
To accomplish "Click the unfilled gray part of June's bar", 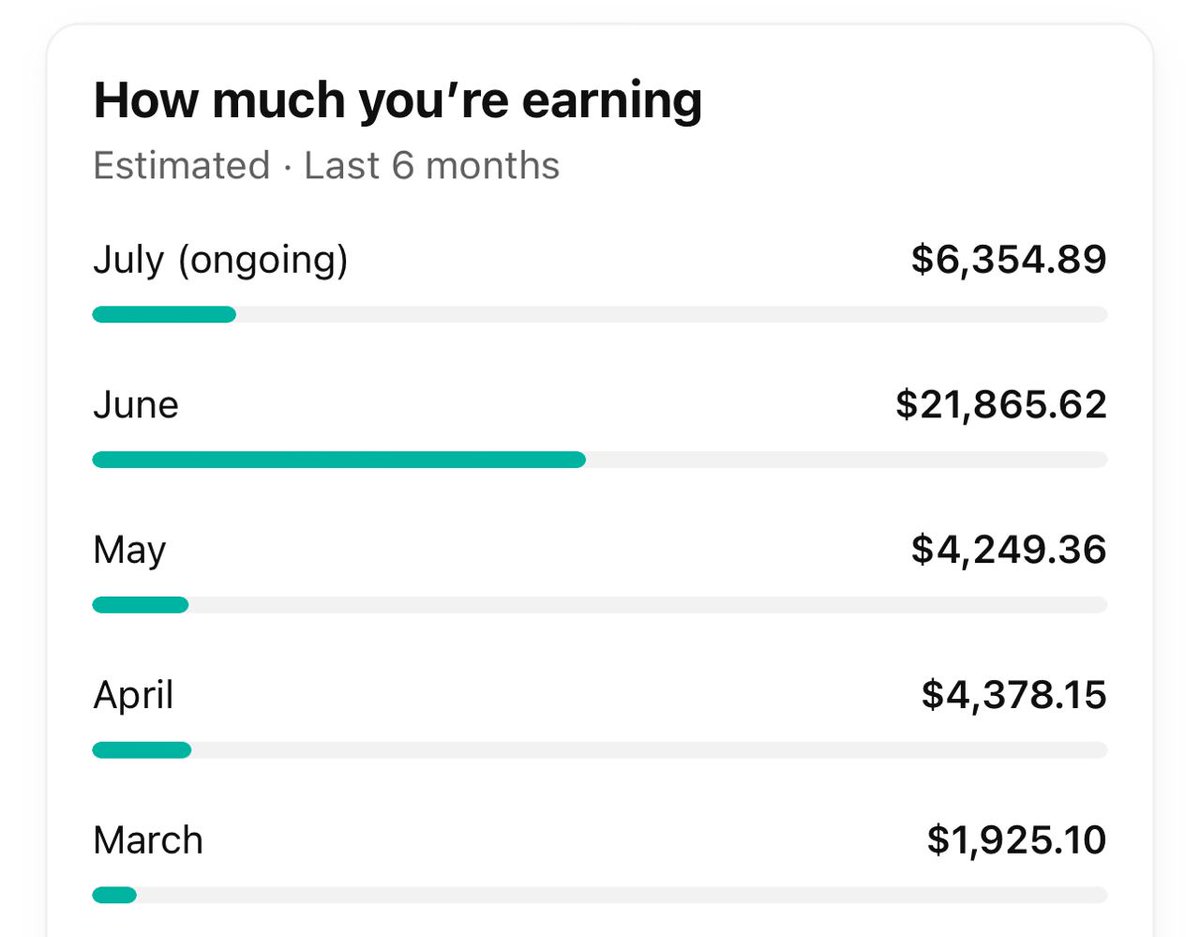I will coord(845,459).
